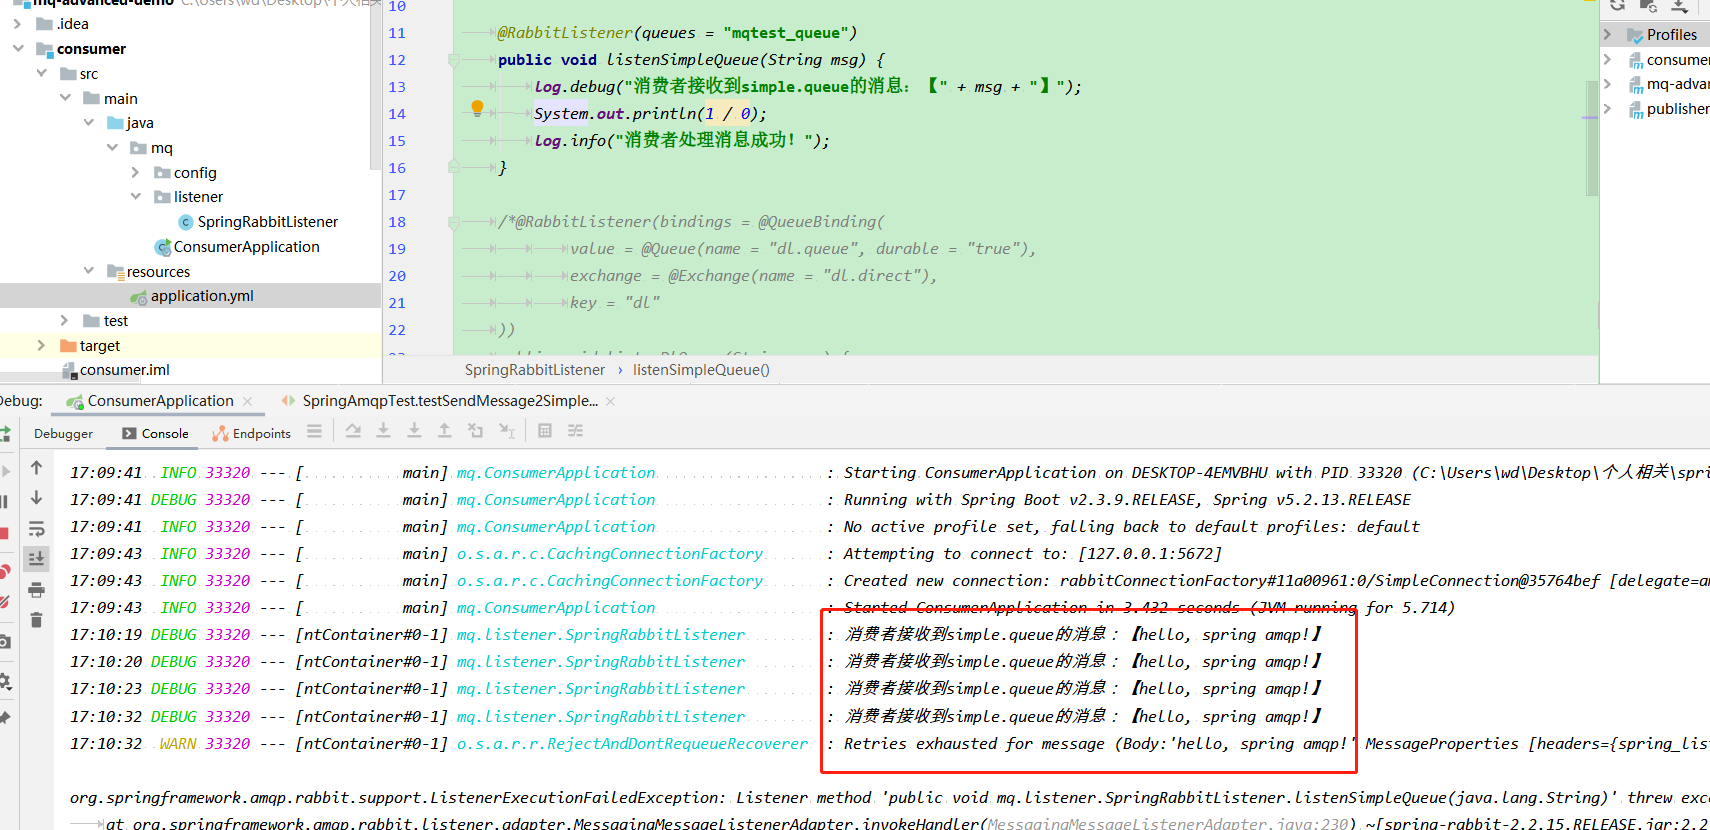Expand the .idea folder

(x=17, y=24)
